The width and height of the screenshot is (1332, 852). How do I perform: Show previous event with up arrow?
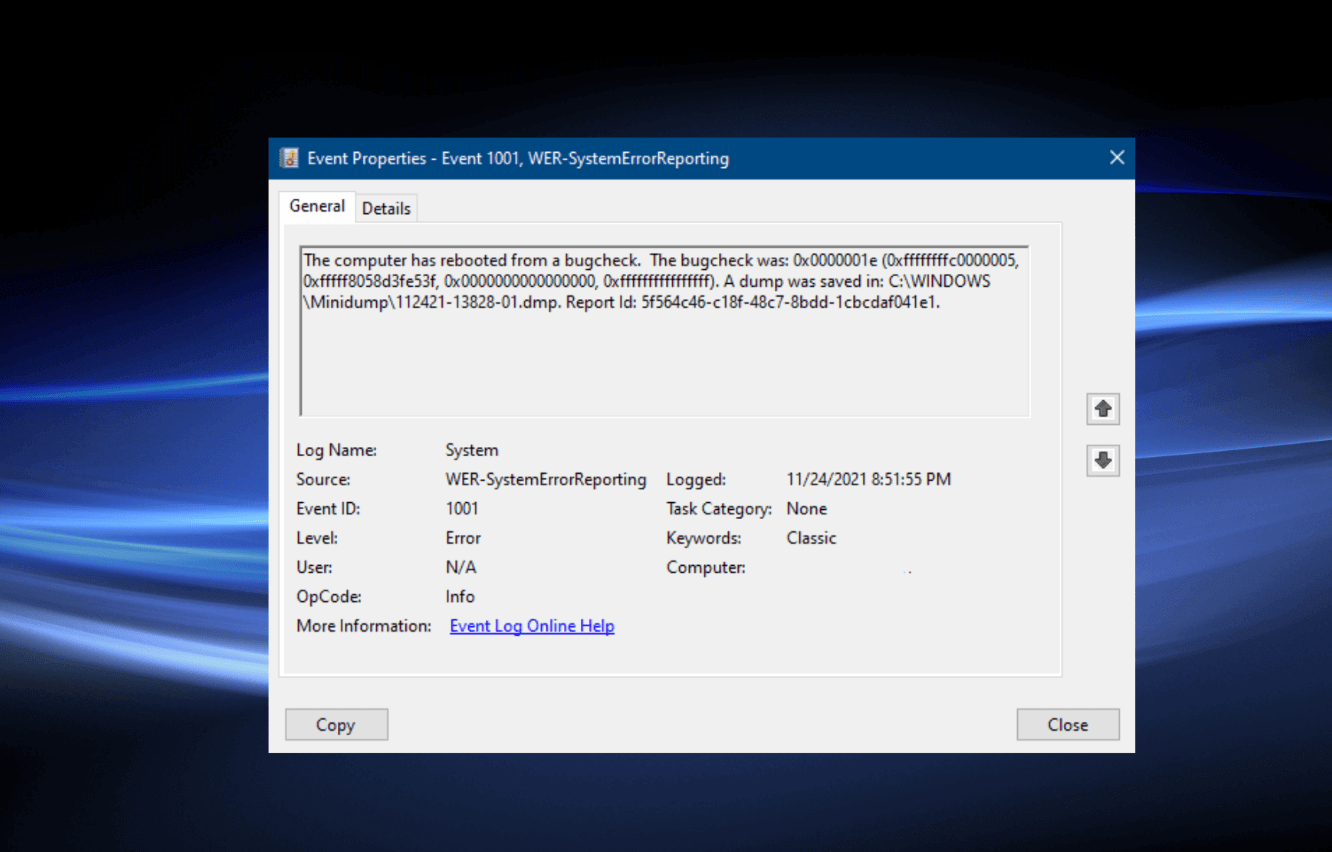[x=1103, y=408]
